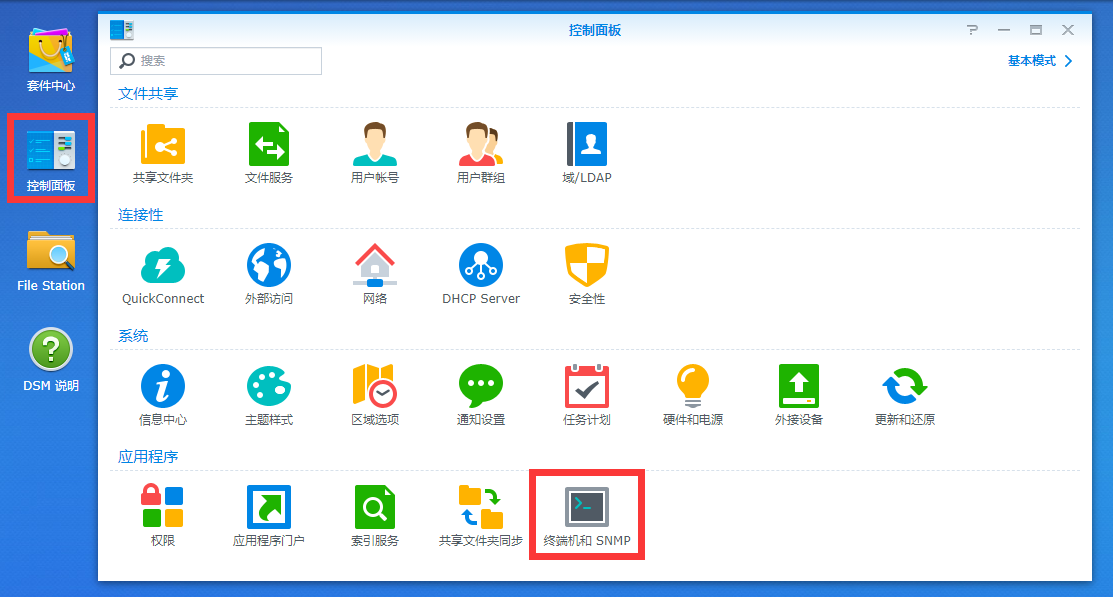The image size is (1113, 597).
Task: Click the Control Panel icon in title bar
Action: pos(121,30)
